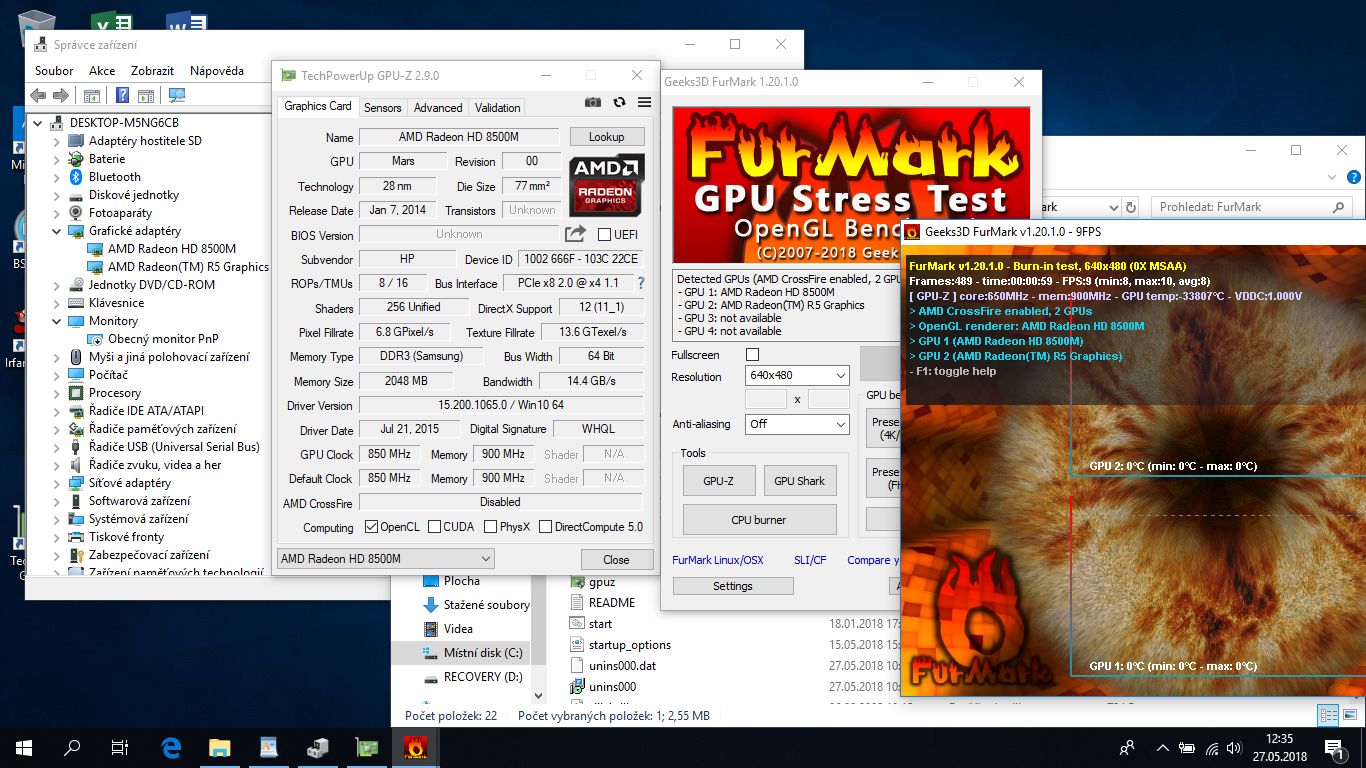Image resolution: width=1366 pixels, height=768 pixels.
Task: Toggle the DirectCompute 5.0 checkbox
Action: tap(545, 527)
